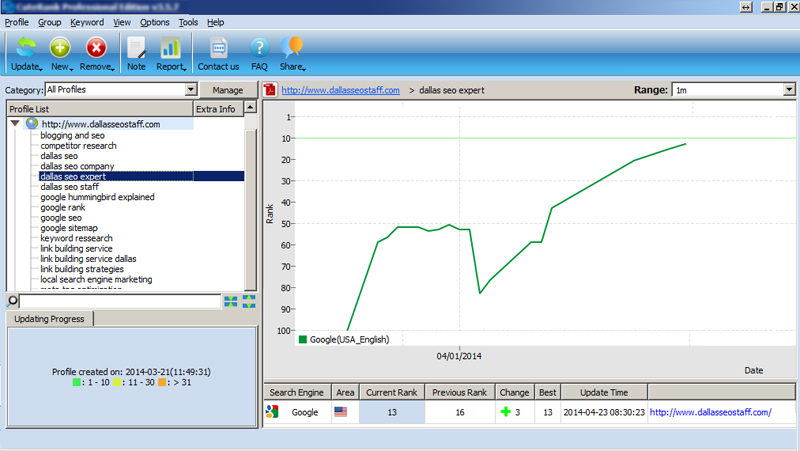Click the PDF export icon beside URL
800x451 pixels.
[x=270, y=90]
